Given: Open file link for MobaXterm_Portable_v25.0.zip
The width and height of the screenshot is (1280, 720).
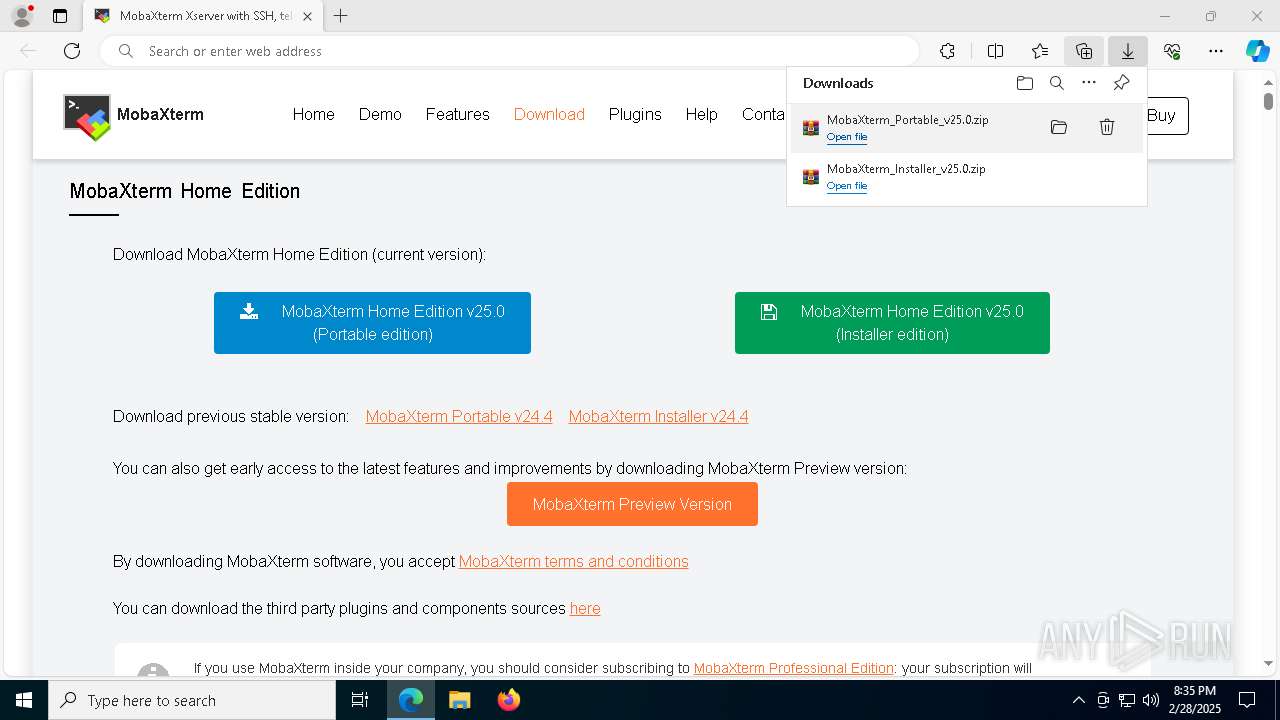Looking at the screenshot, I should click(x=847, y=137).
